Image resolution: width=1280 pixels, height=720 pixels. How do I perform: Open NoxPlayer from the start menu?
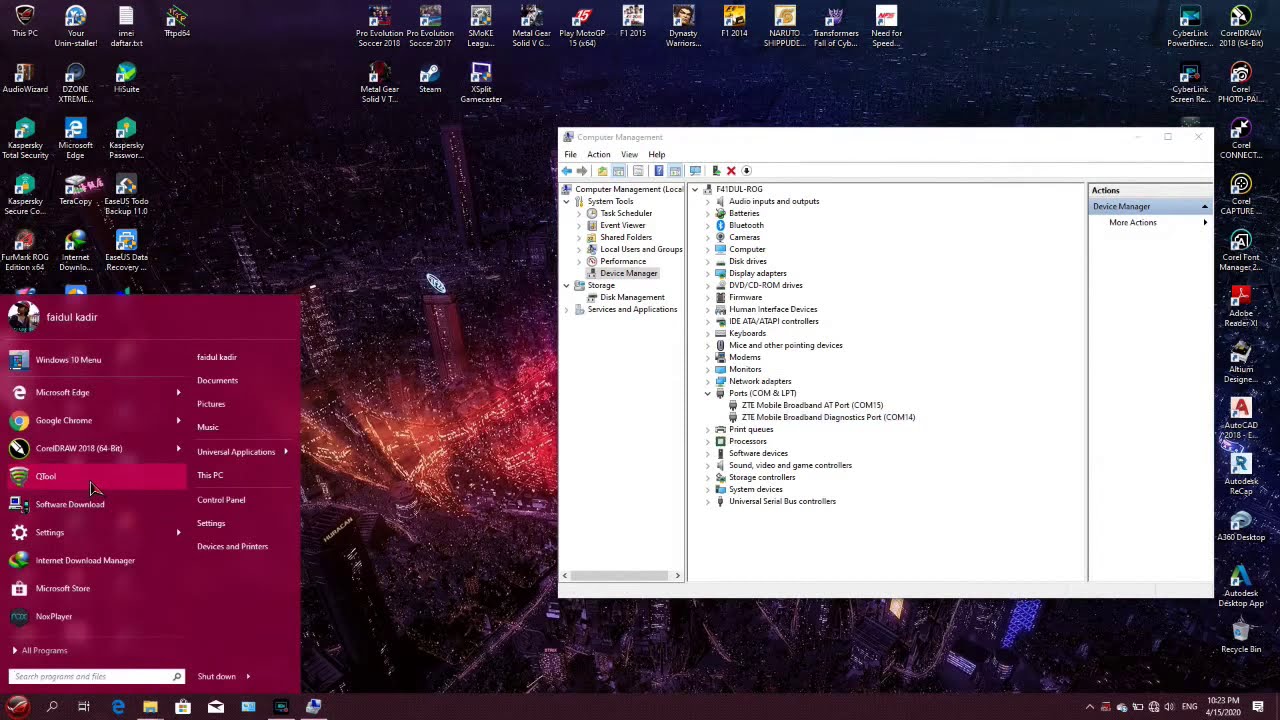pos(96,616)
